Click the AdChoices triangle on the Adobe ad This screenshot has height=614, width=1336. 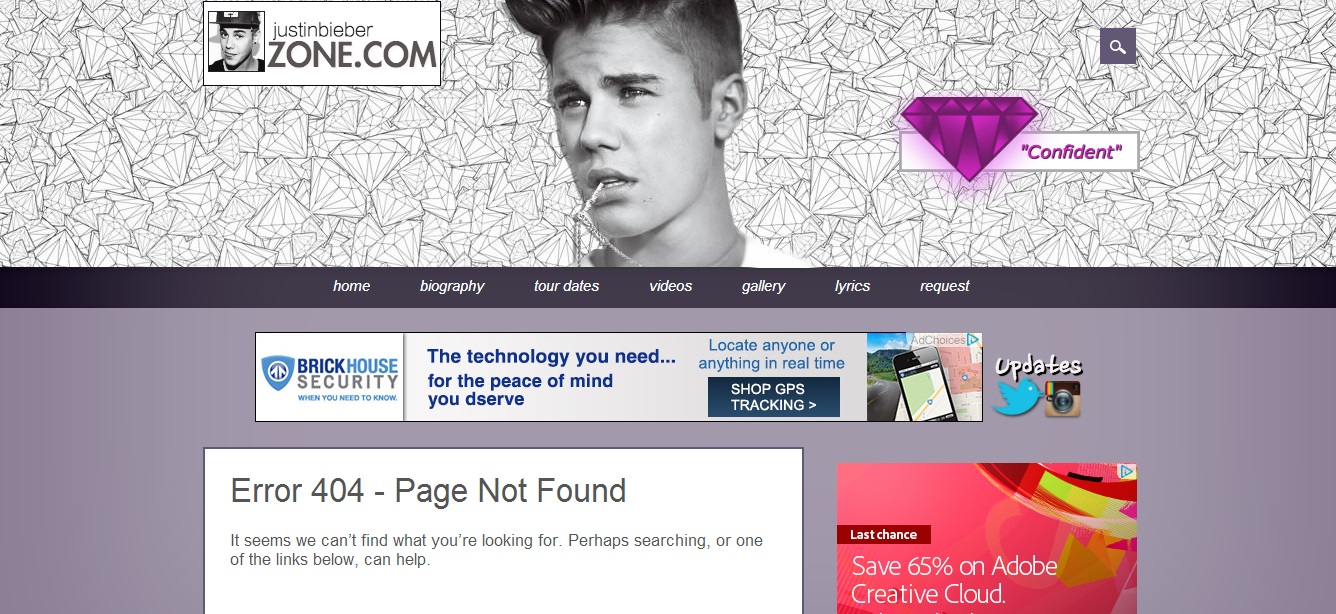click(x=1126, y=471)
